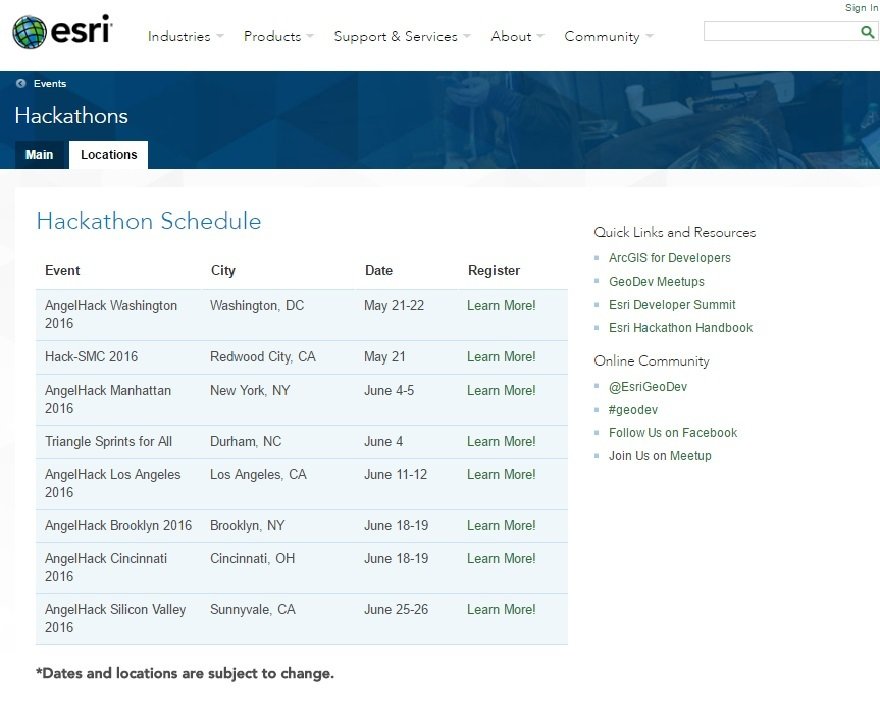Click the search magnifier icon
This screenshot has width=880, height=726.
pyautogui.click(x=867, y=32)
